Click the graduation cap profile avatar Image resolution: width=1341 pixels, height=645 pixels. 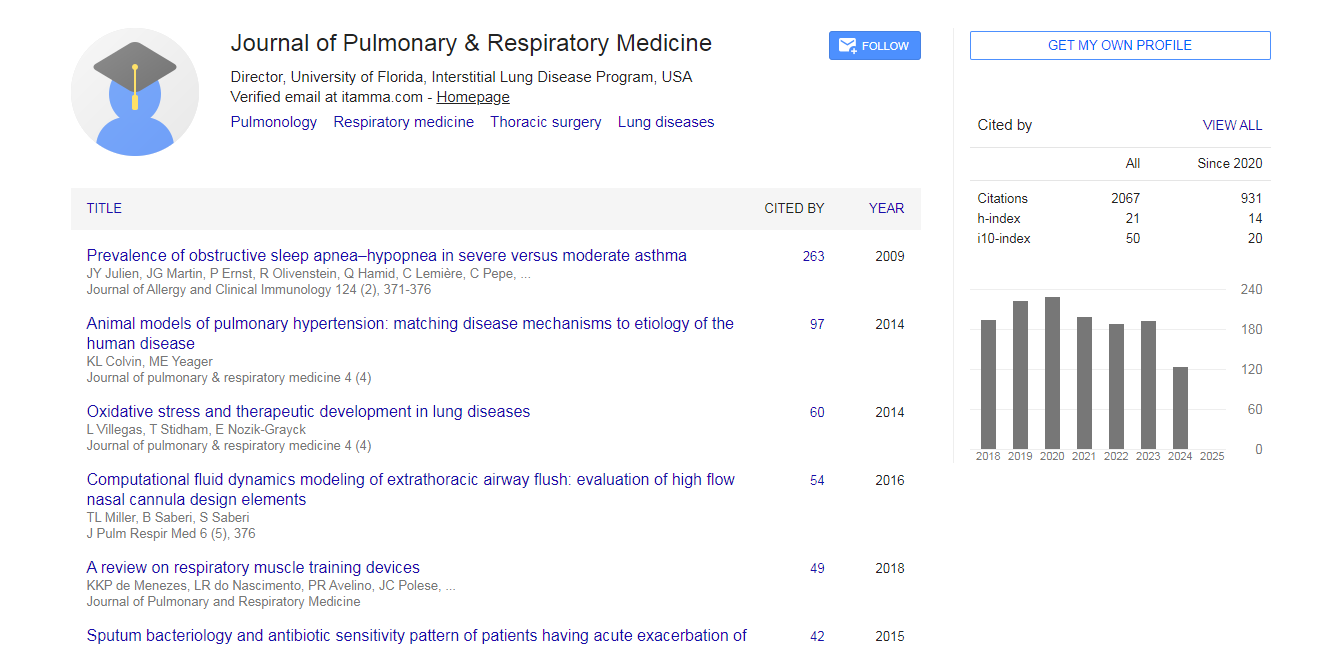click(x=135, y=92)
